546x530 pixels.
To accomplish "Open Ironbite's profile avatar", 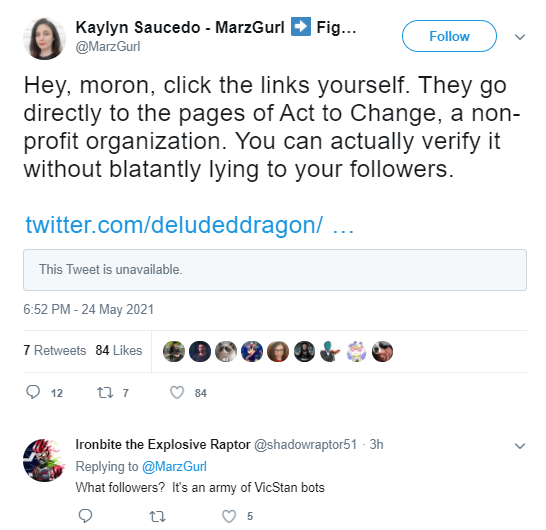I will point(44,460).
